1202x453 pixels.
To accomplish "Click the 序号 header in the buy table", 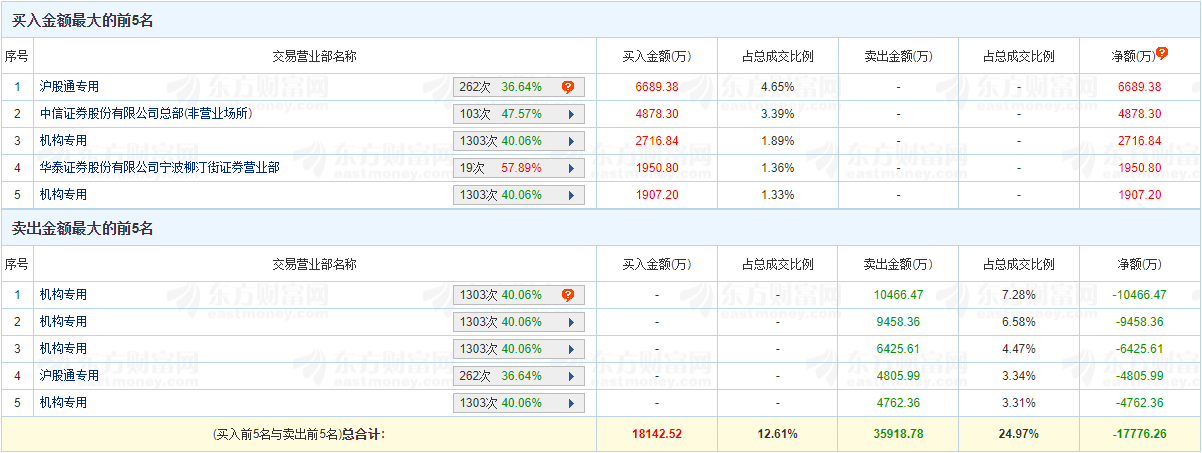I will click(17, 56).
